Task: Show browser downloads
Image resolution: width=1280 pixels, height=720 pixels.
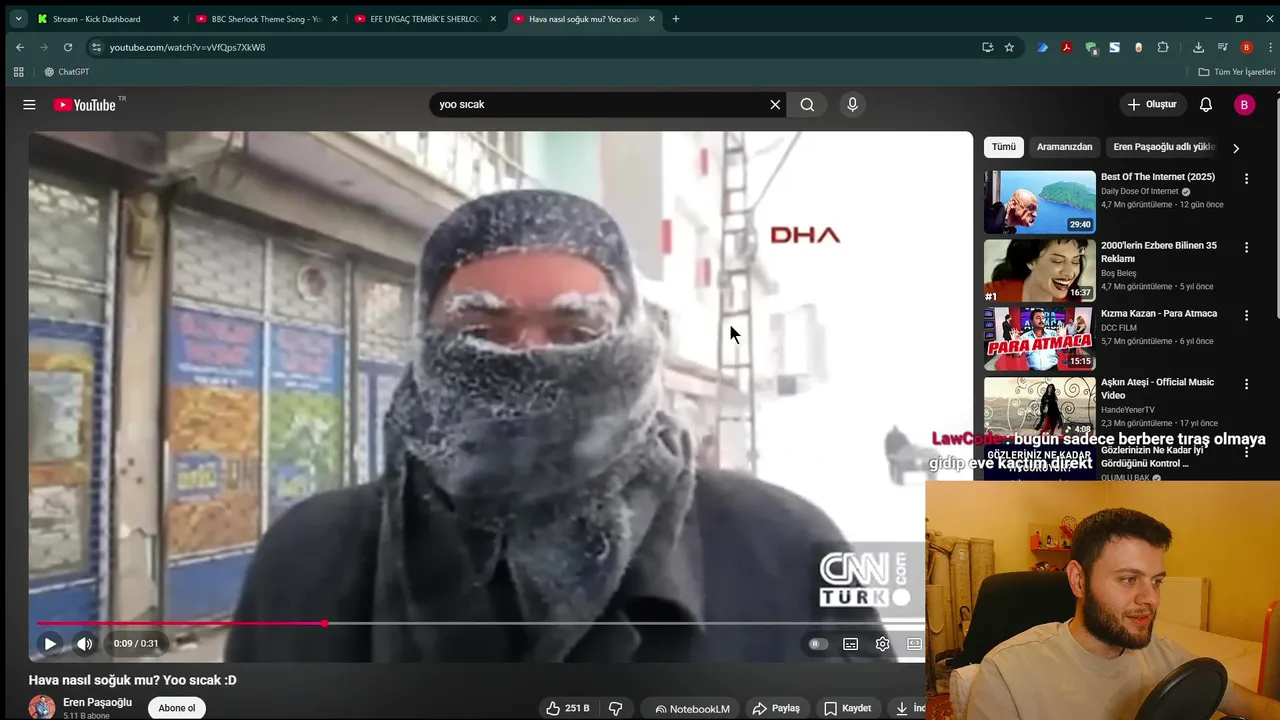Action: [1198, 47]
